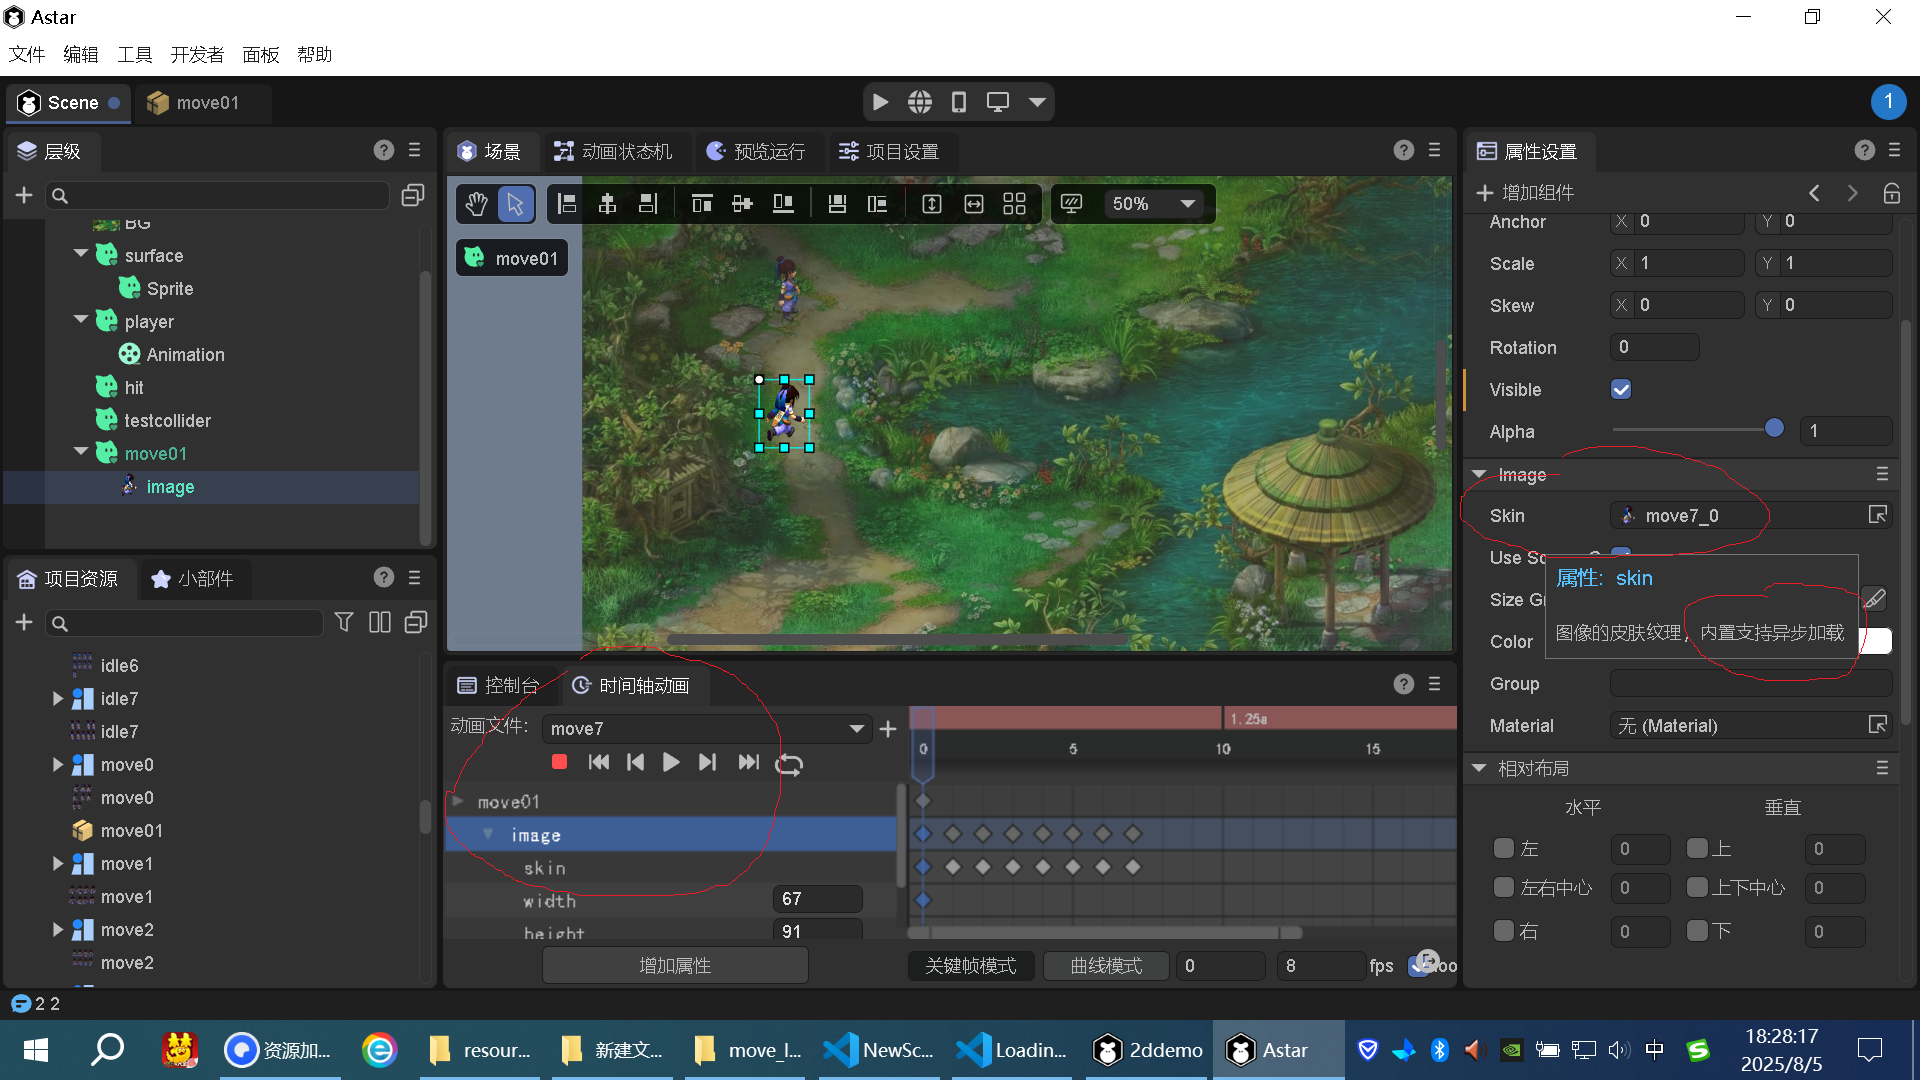The width and height of the screenshot is (1920, 1080).
Task: Step to the next frame
Action: tap(707, 762)
